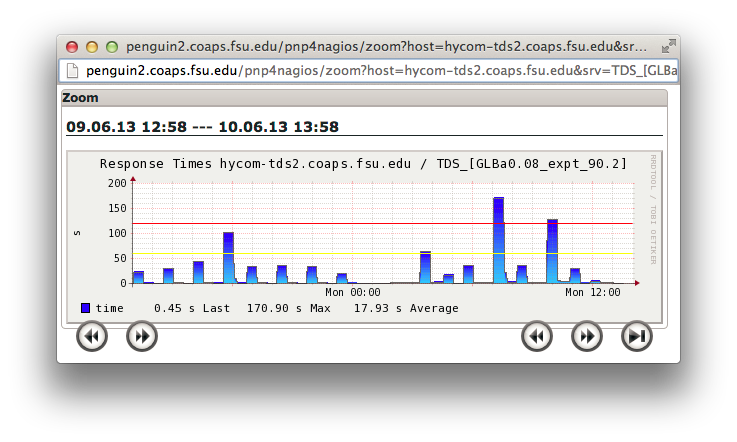Click the page icon in the address bar
737x442 pixels.
(x=71, y=70)
